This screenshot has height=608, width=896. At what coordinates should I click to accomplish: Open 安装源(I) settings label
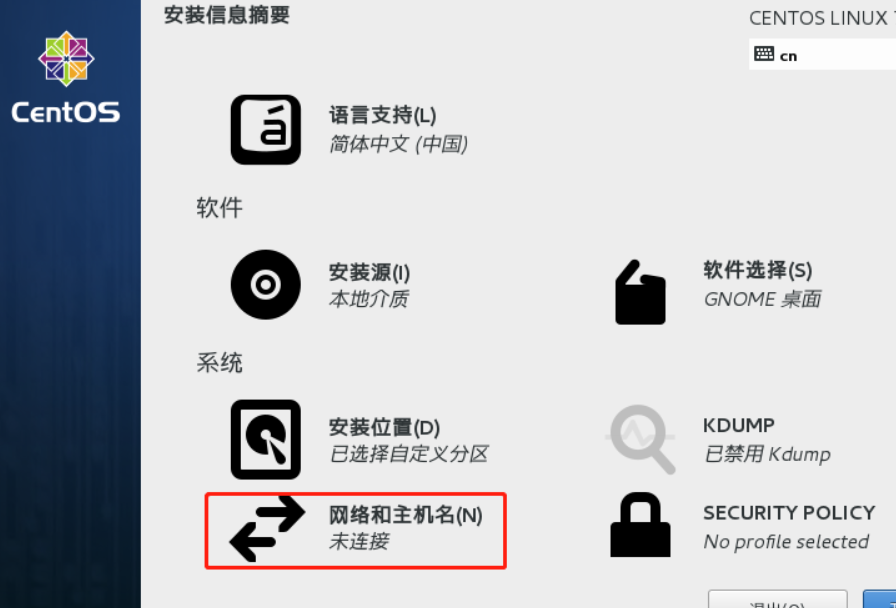[x=369, y=272]
